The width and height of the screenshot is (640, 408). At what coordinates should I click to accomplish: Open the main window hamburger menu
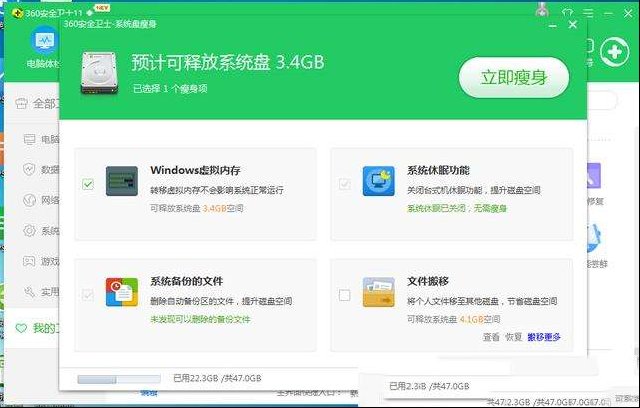(588, 13)
